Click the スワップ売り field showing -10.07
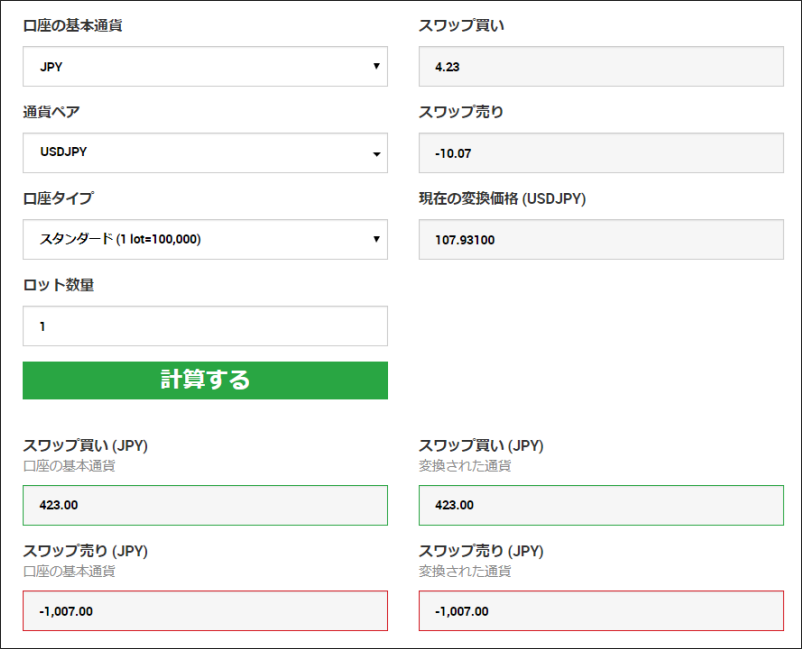Image resolution: width=802 pixels, height=649 pixels. (600, 153)
